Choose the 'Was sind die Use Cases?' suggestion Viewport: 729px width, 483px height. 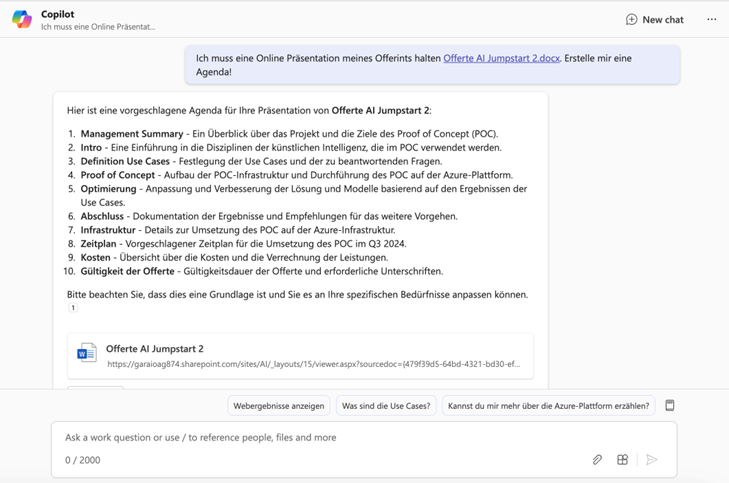tap(386, 406)
